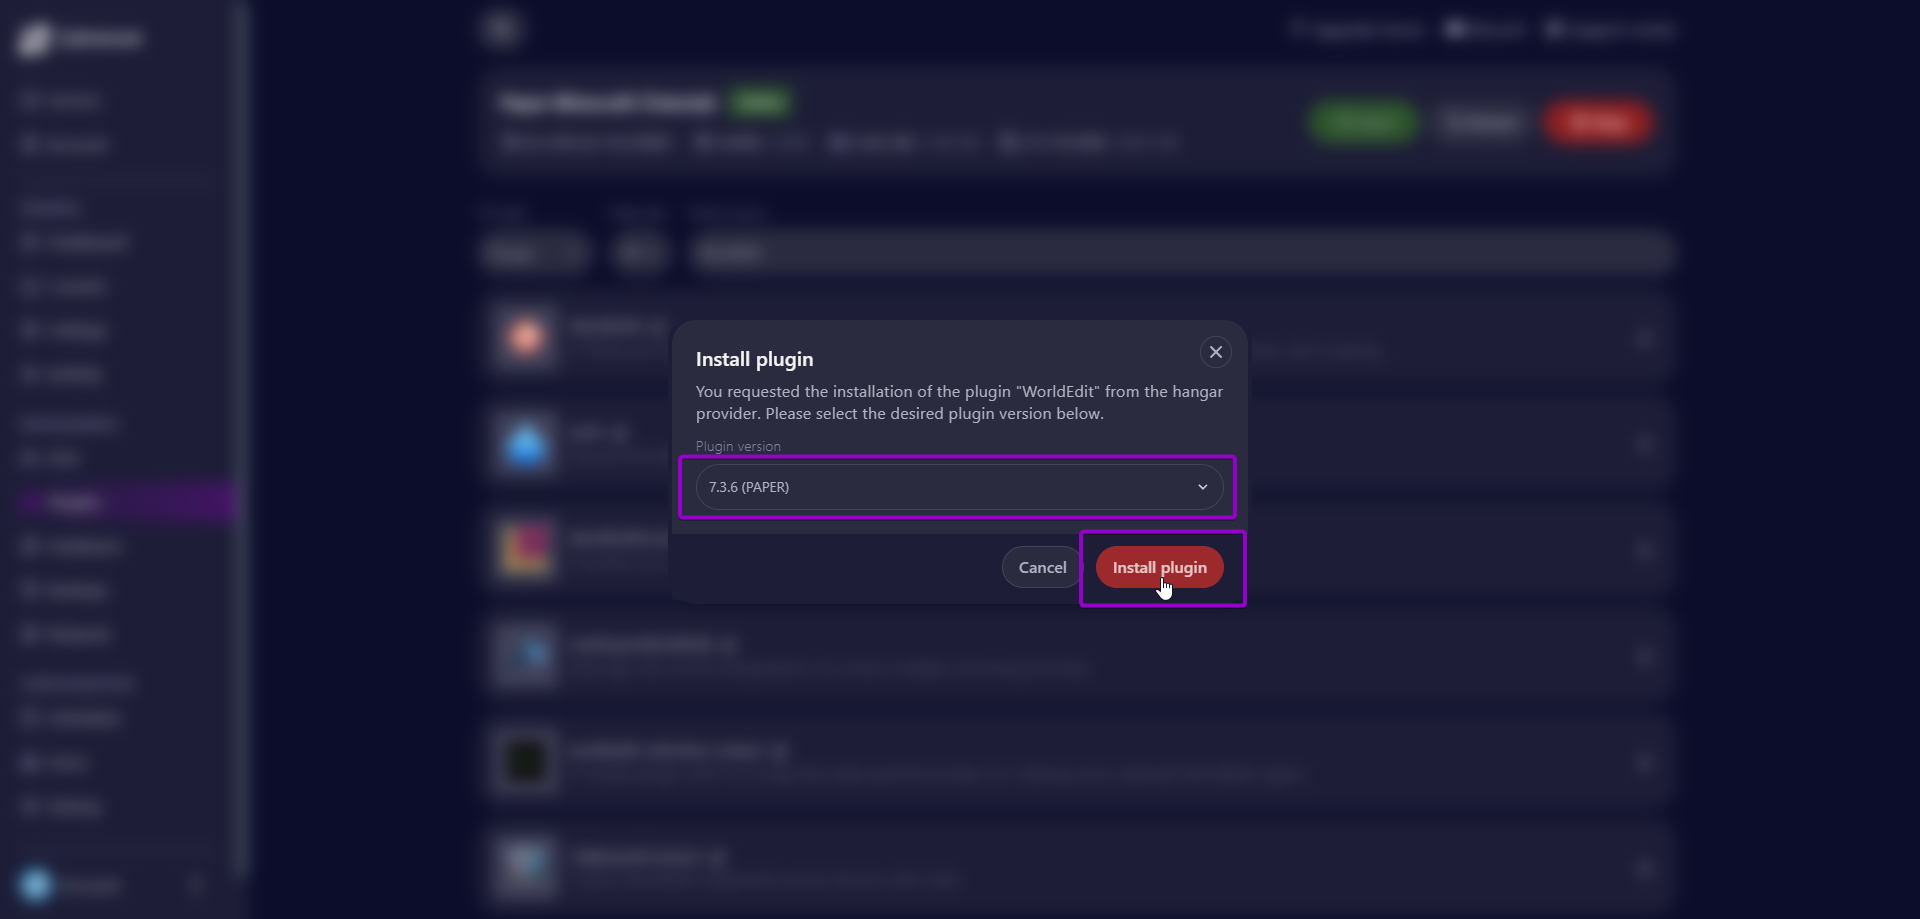Click the dark black-green plugin thumbnail
This screenshot has width=1920, height=919.
(x=526, y=762)
